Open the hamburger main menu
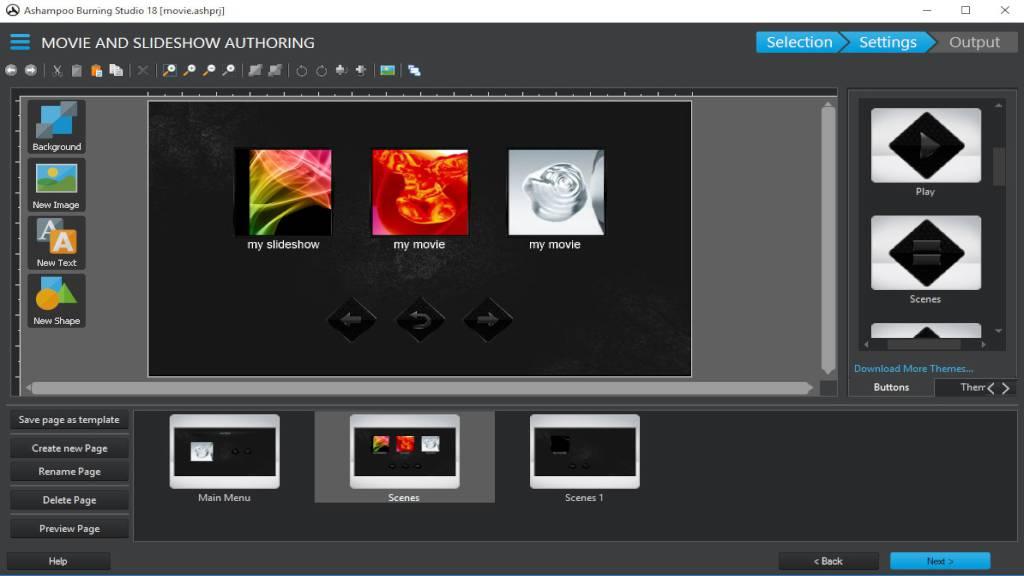This screenshot has height=576, width=1024. pos(19,42)
